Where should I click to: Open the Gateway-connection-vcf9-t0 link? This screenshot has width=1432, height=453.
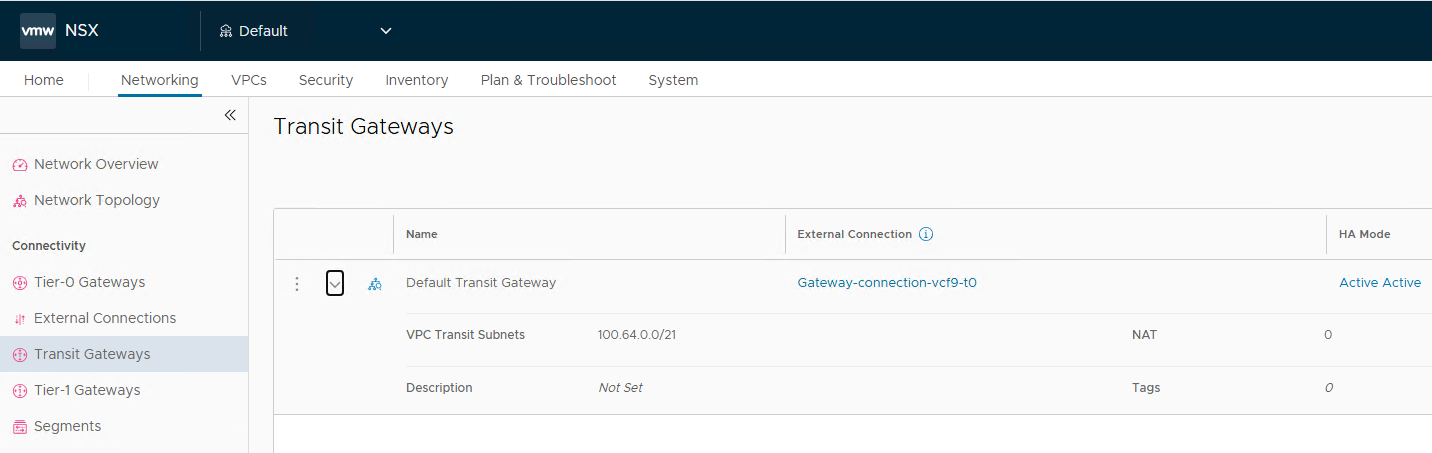pos(887,283)
